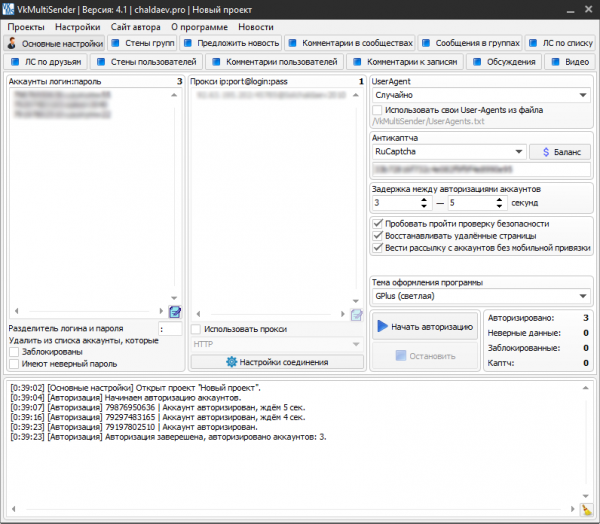Open the Видео tab

570,62
